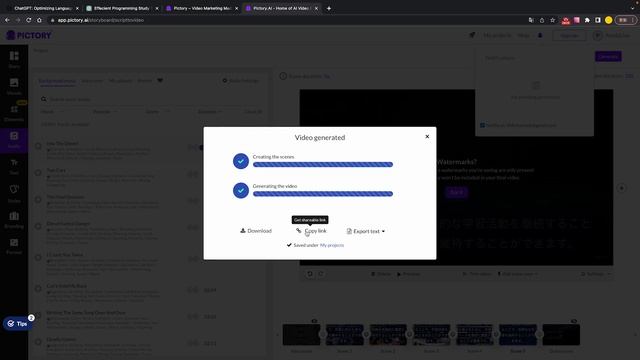The image size is (640, 360).
Task: Open the Tips button
Action: point(17,324)
